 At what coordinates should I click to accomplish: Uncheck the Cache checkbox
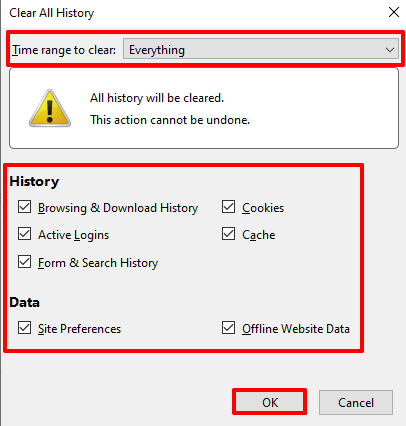click(x=228, y=234)
